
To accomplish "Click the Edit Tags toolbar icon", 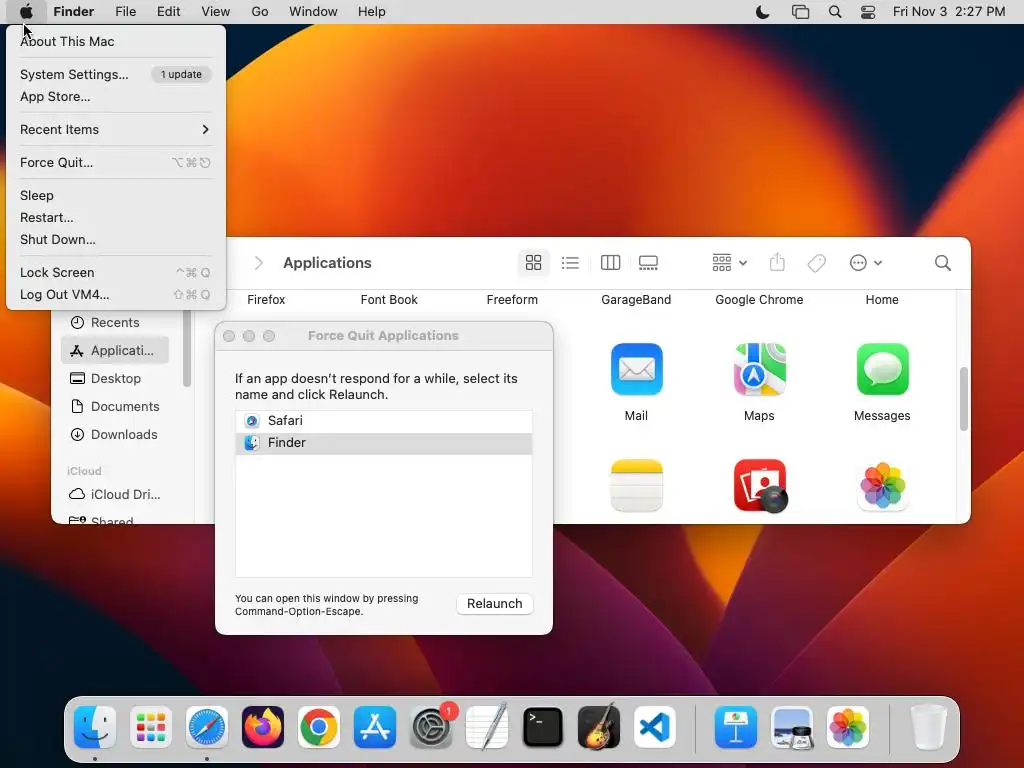I will (816, 263).
